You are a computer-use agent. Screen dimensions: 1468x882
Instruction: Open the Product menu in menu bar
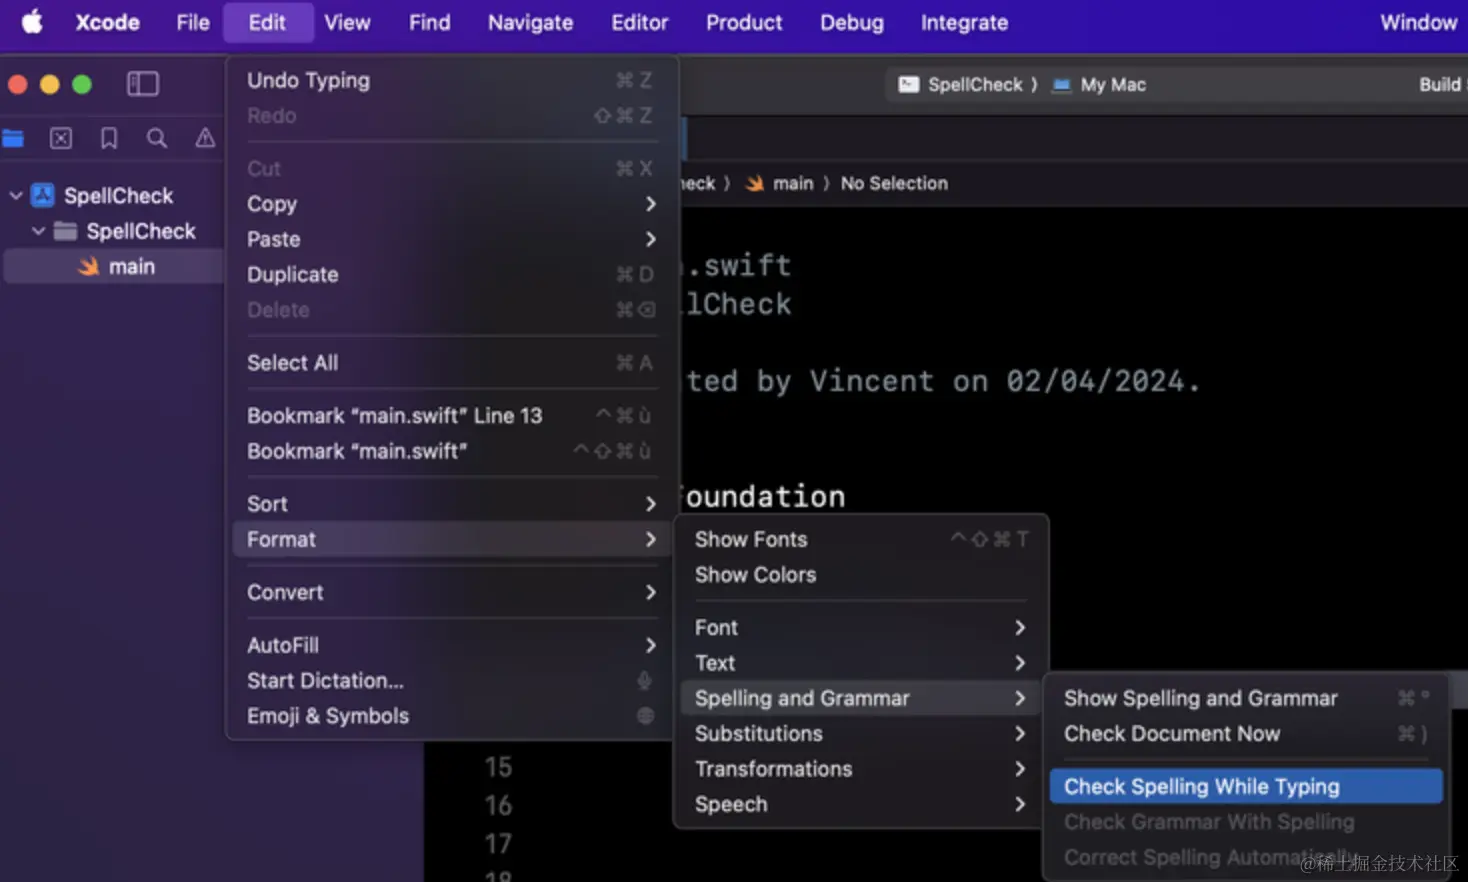744,22
